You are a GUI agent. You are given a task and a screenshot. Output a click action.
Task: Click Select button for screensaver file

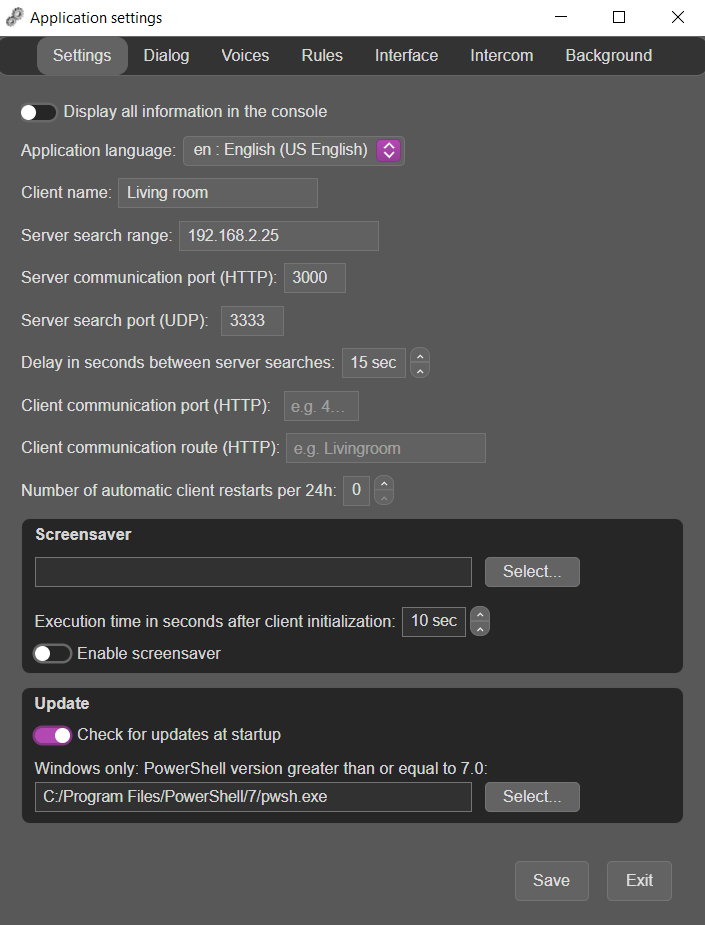point(532,572)
